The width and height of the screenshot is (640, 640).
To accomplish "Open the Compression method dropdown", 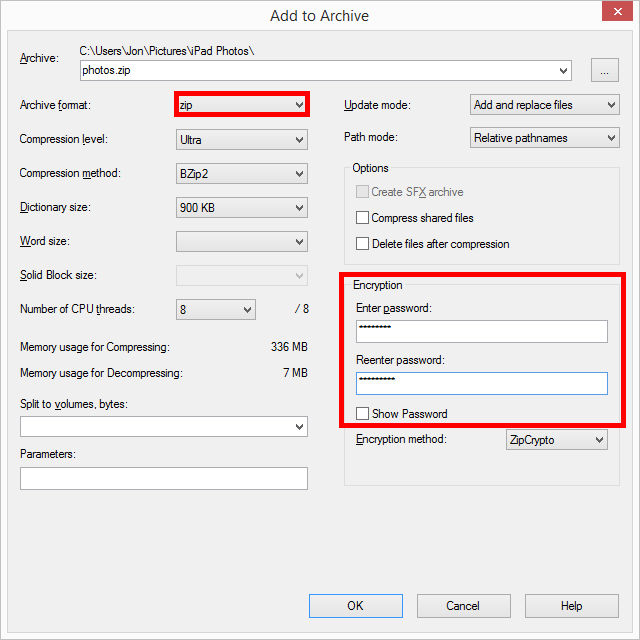I will pos(241,174).
